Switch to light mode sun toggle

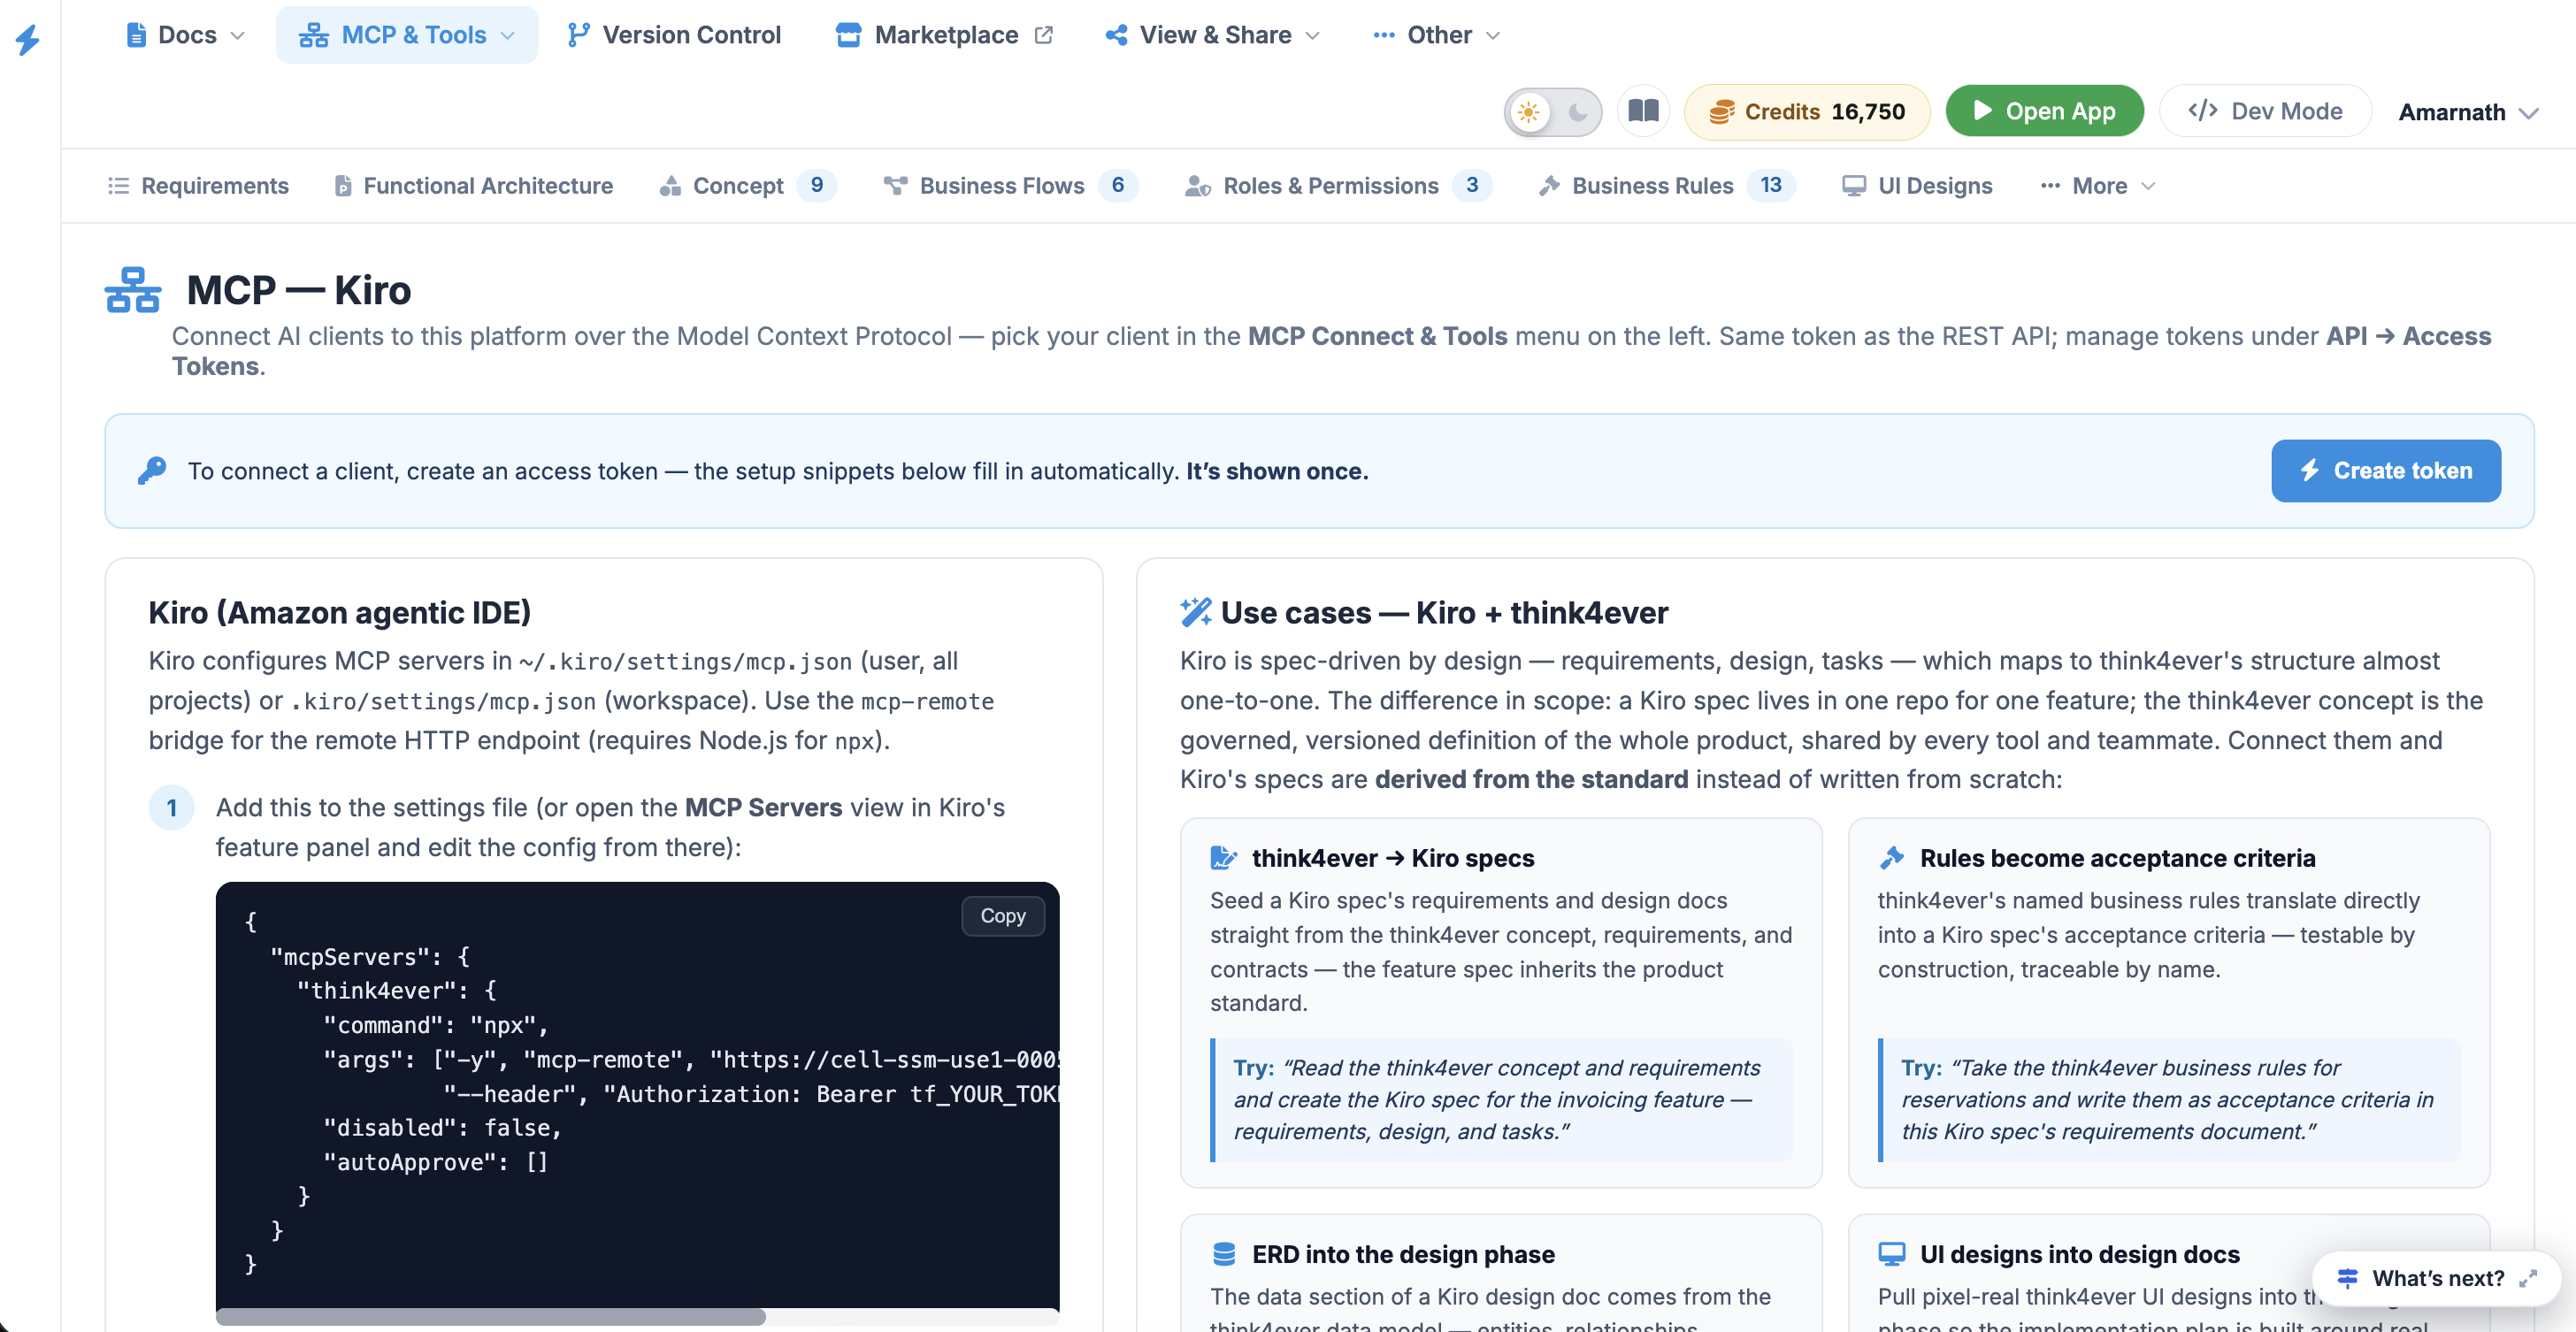pyautogui.click(x=1528, y=112)
